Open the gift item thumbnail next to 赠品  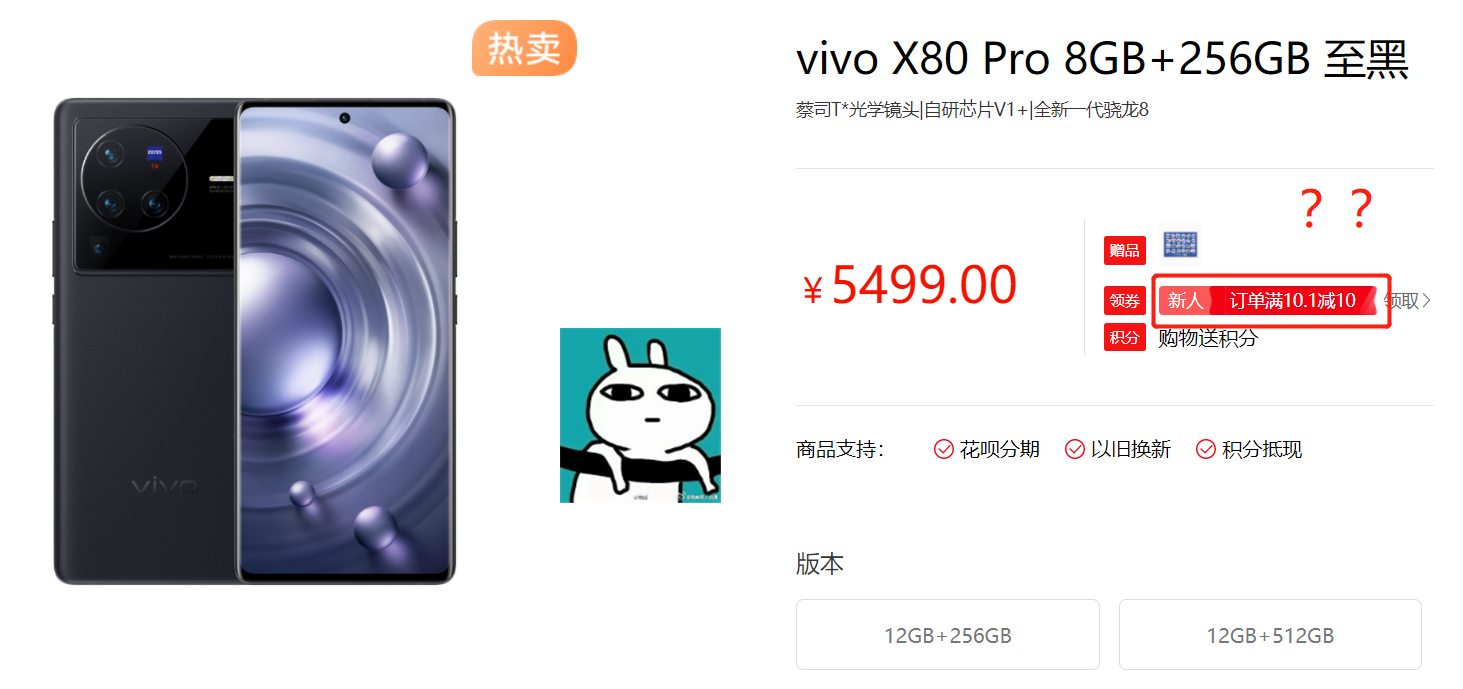point(1180,244)
